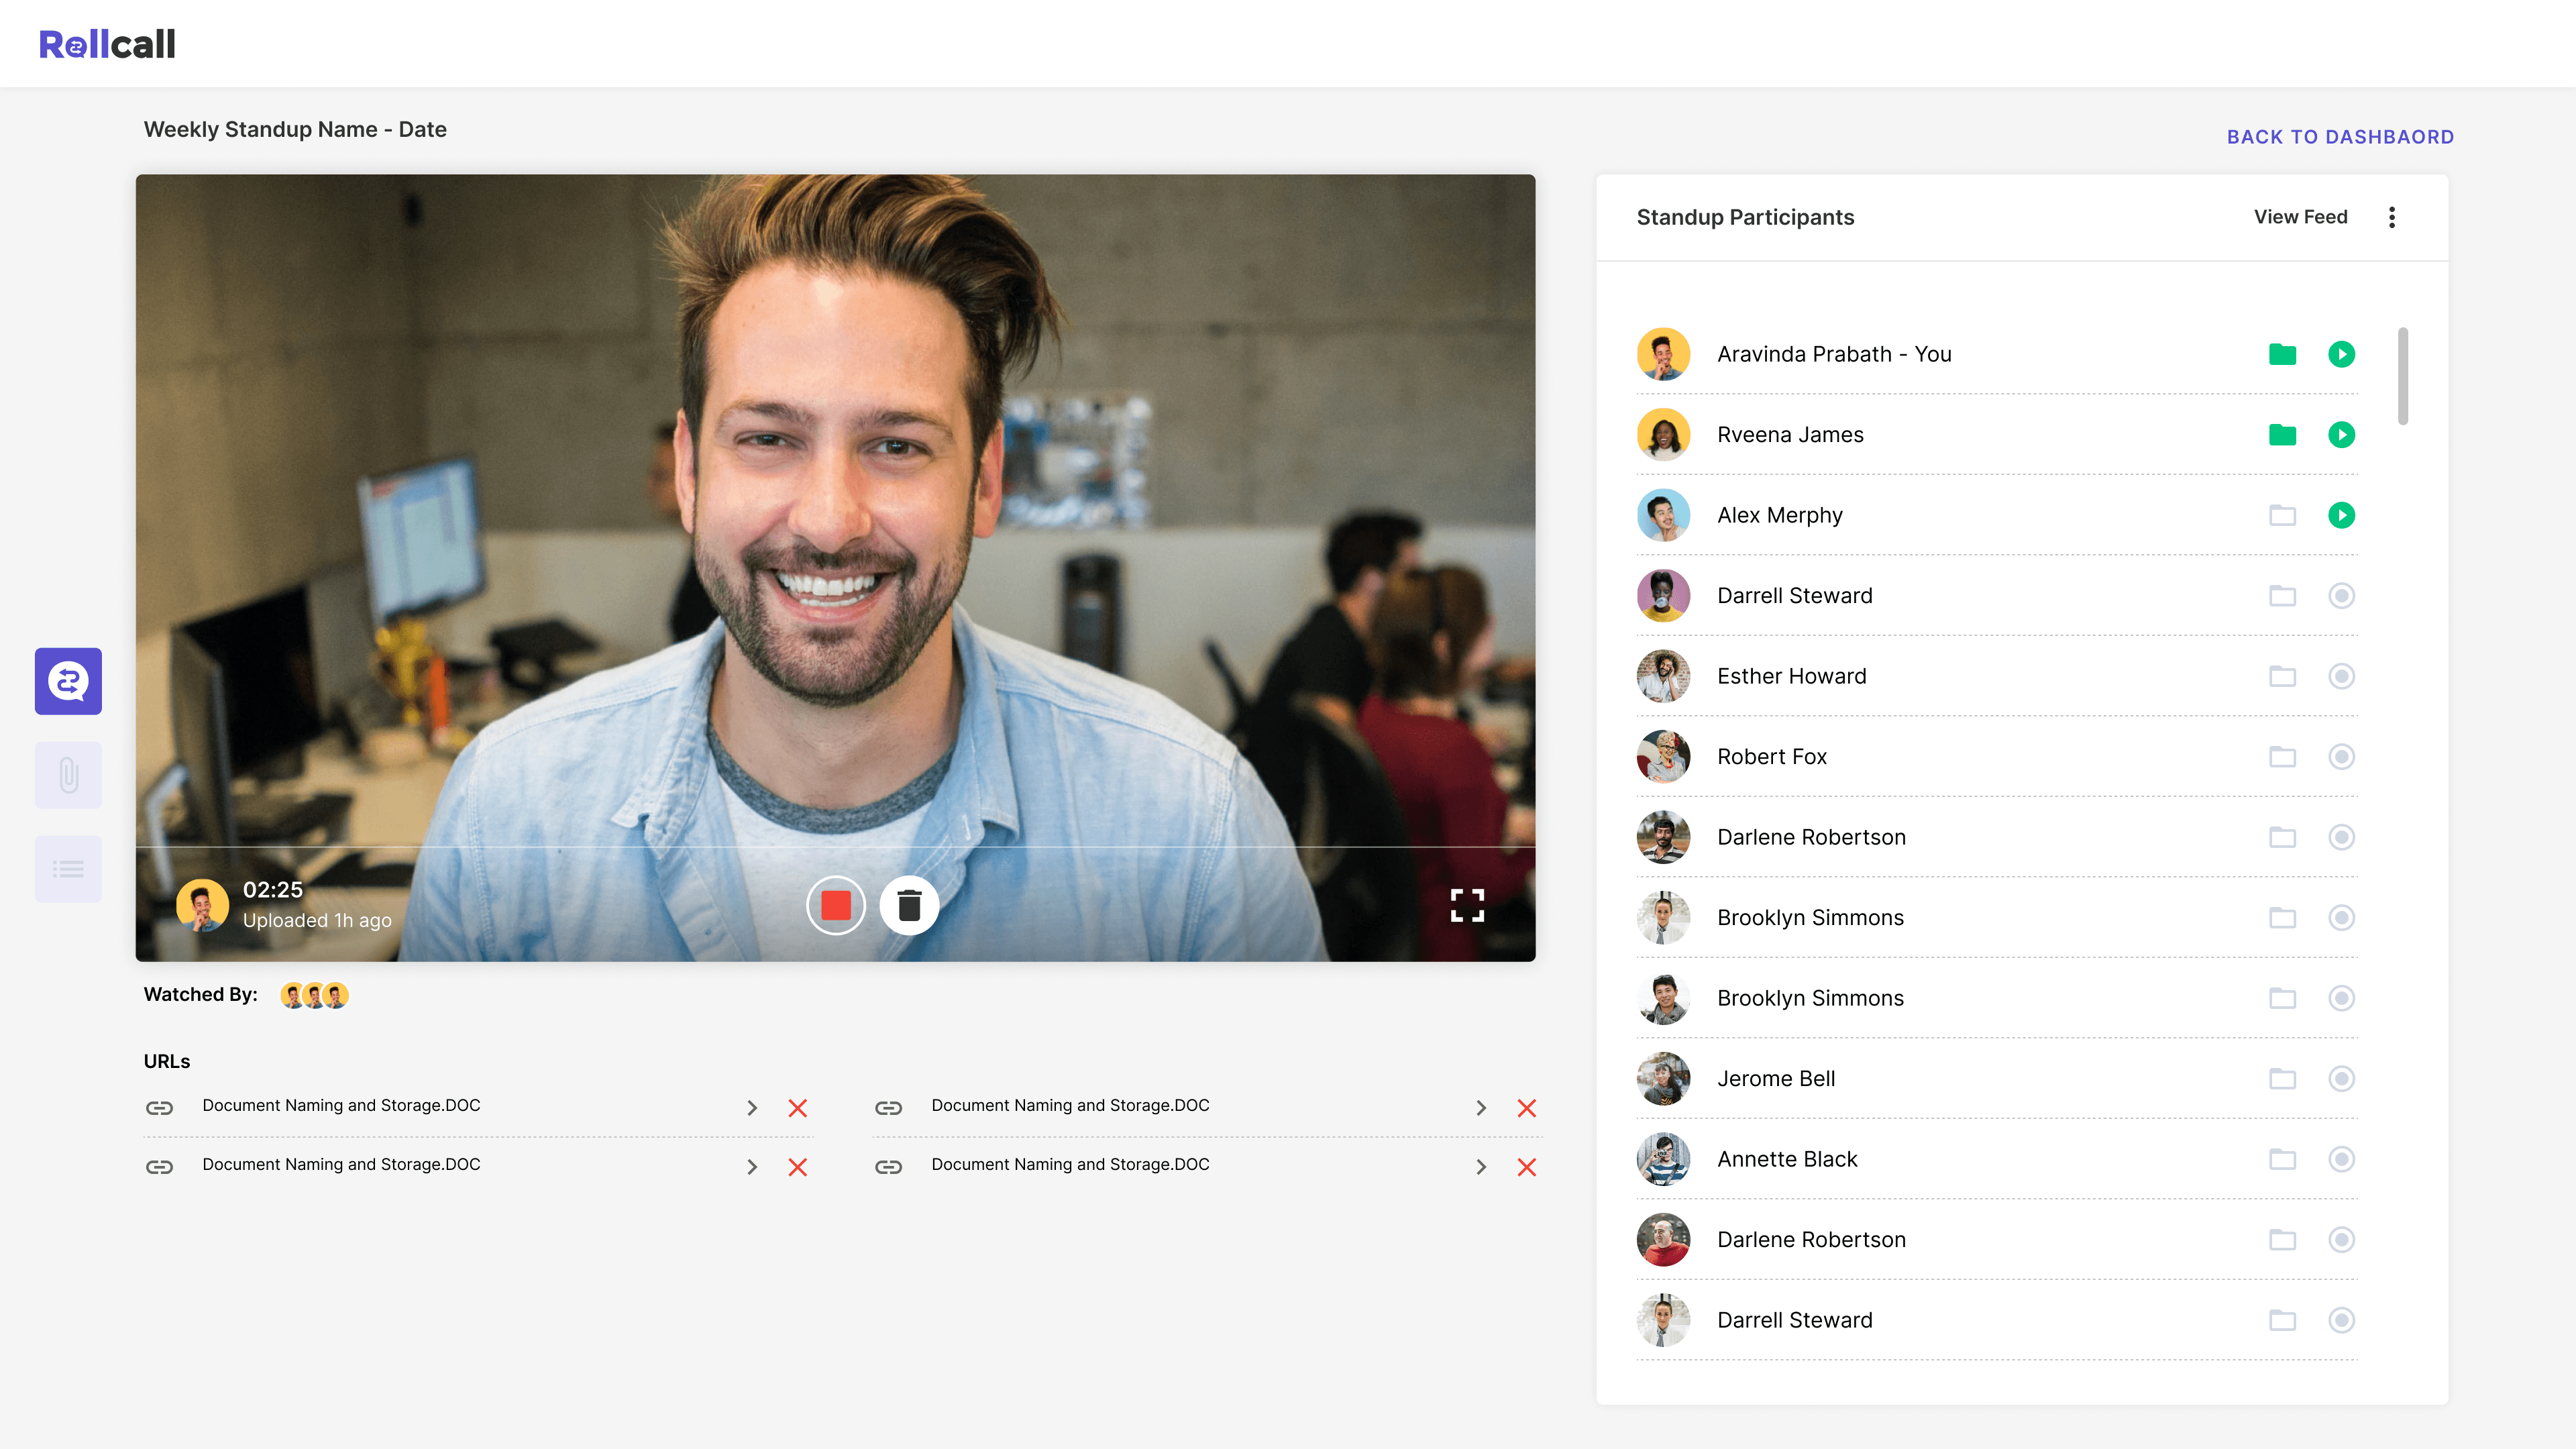Open Rveena James's green folder
Screen dimensions: 2576x1449
coord(2282,435)
